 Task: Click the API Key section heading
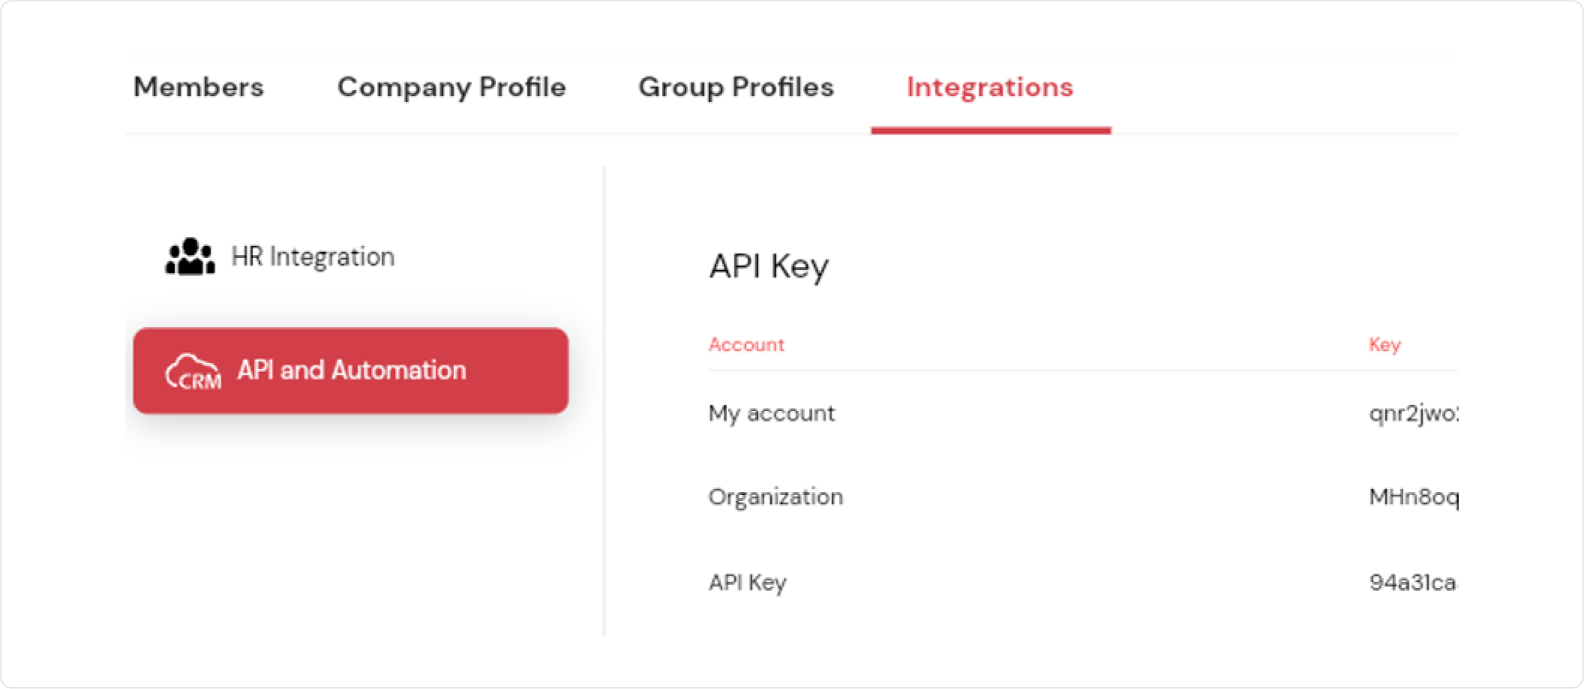[768, 266]
